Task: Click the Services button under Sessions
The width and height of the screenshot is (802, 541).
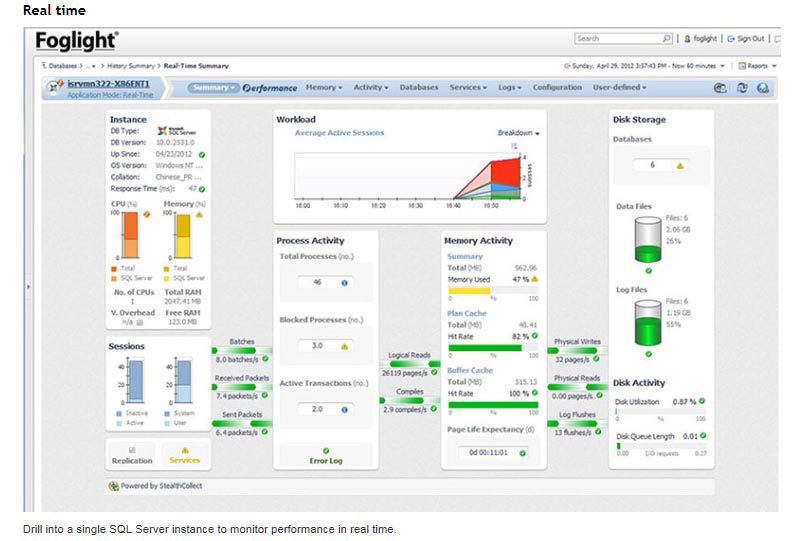Action: [x=185, y=456]
